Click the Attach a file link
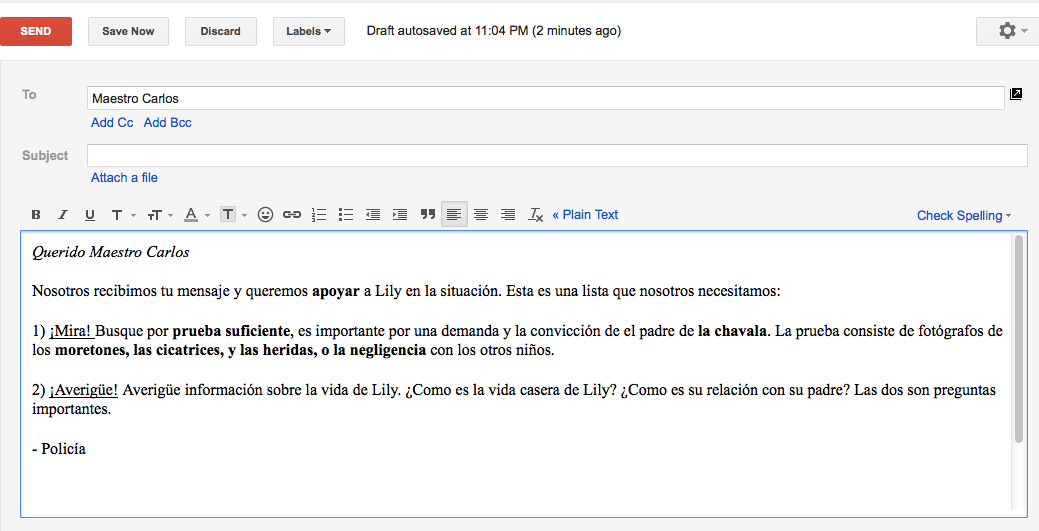Screen dimensions: 1039x531 click(x=124, y=178)
